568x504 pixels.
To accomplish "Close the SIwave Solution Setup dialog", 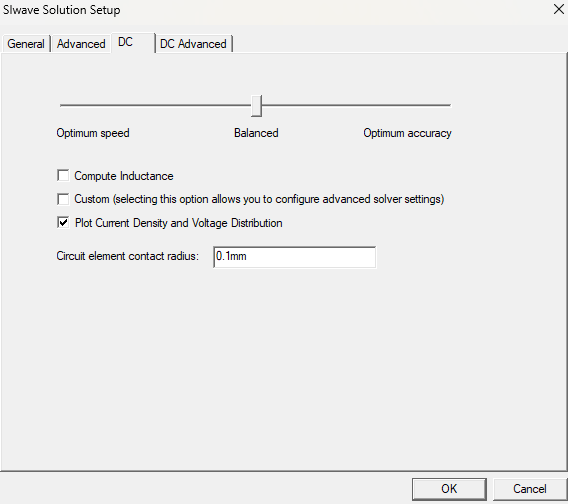I will point(559,9).
